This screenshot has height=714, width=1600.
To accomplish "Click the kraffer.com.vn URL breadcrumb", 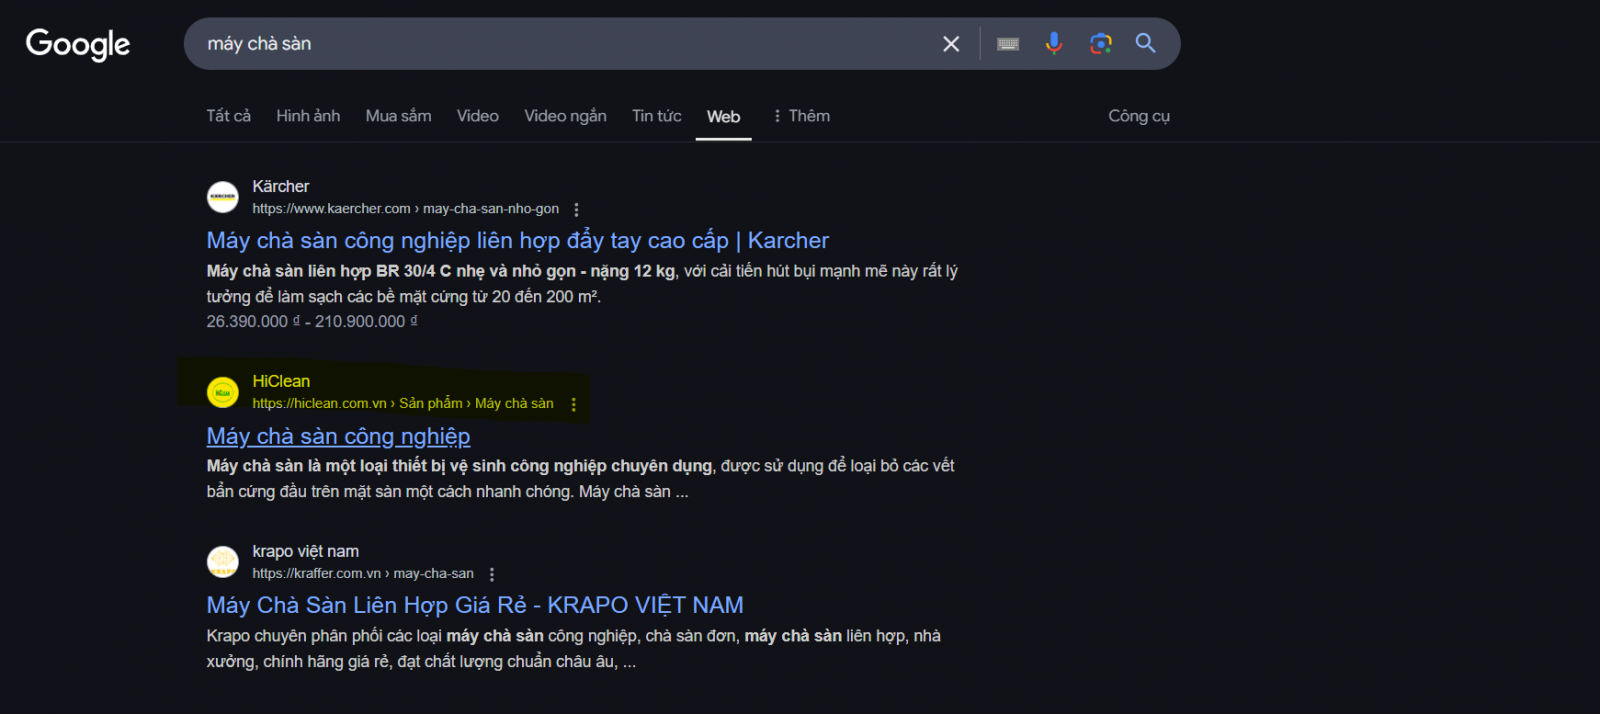I will tap(363, 574).
